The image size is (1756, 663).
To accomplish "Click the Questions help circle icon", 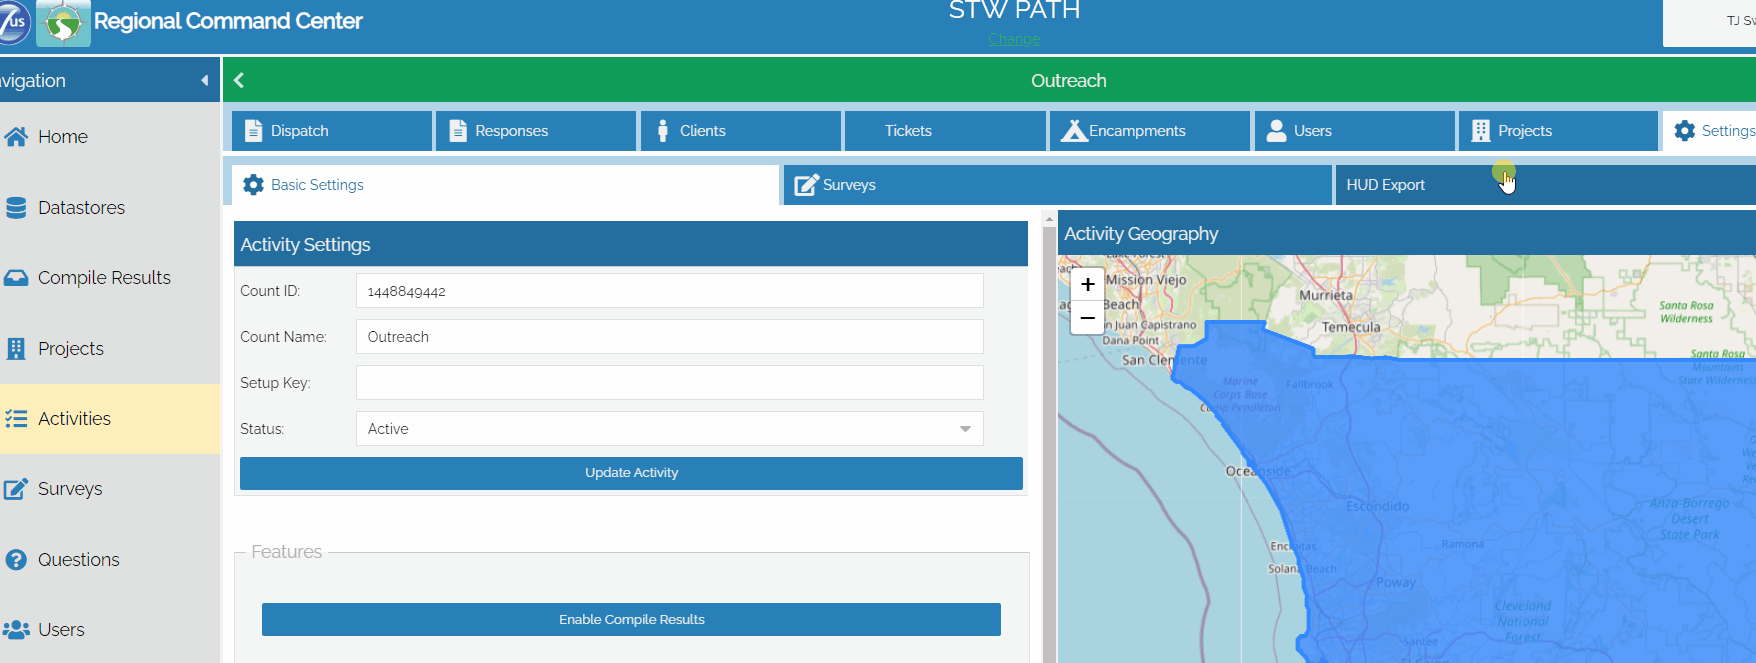I will [16, 560].
